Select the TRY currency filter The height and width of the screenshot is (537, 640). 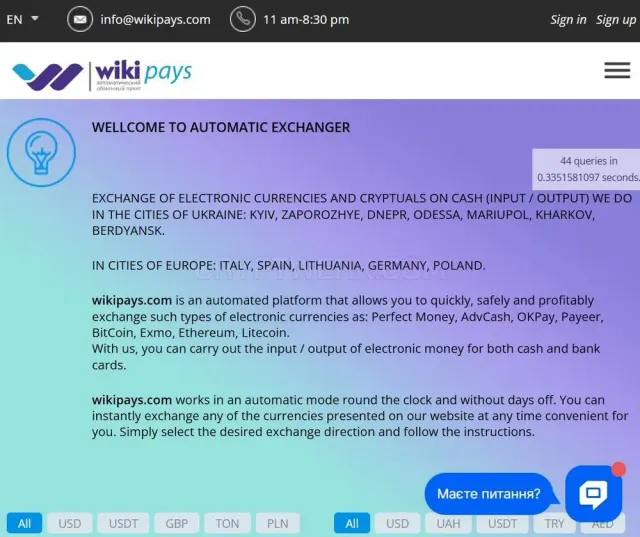point(554,523)
